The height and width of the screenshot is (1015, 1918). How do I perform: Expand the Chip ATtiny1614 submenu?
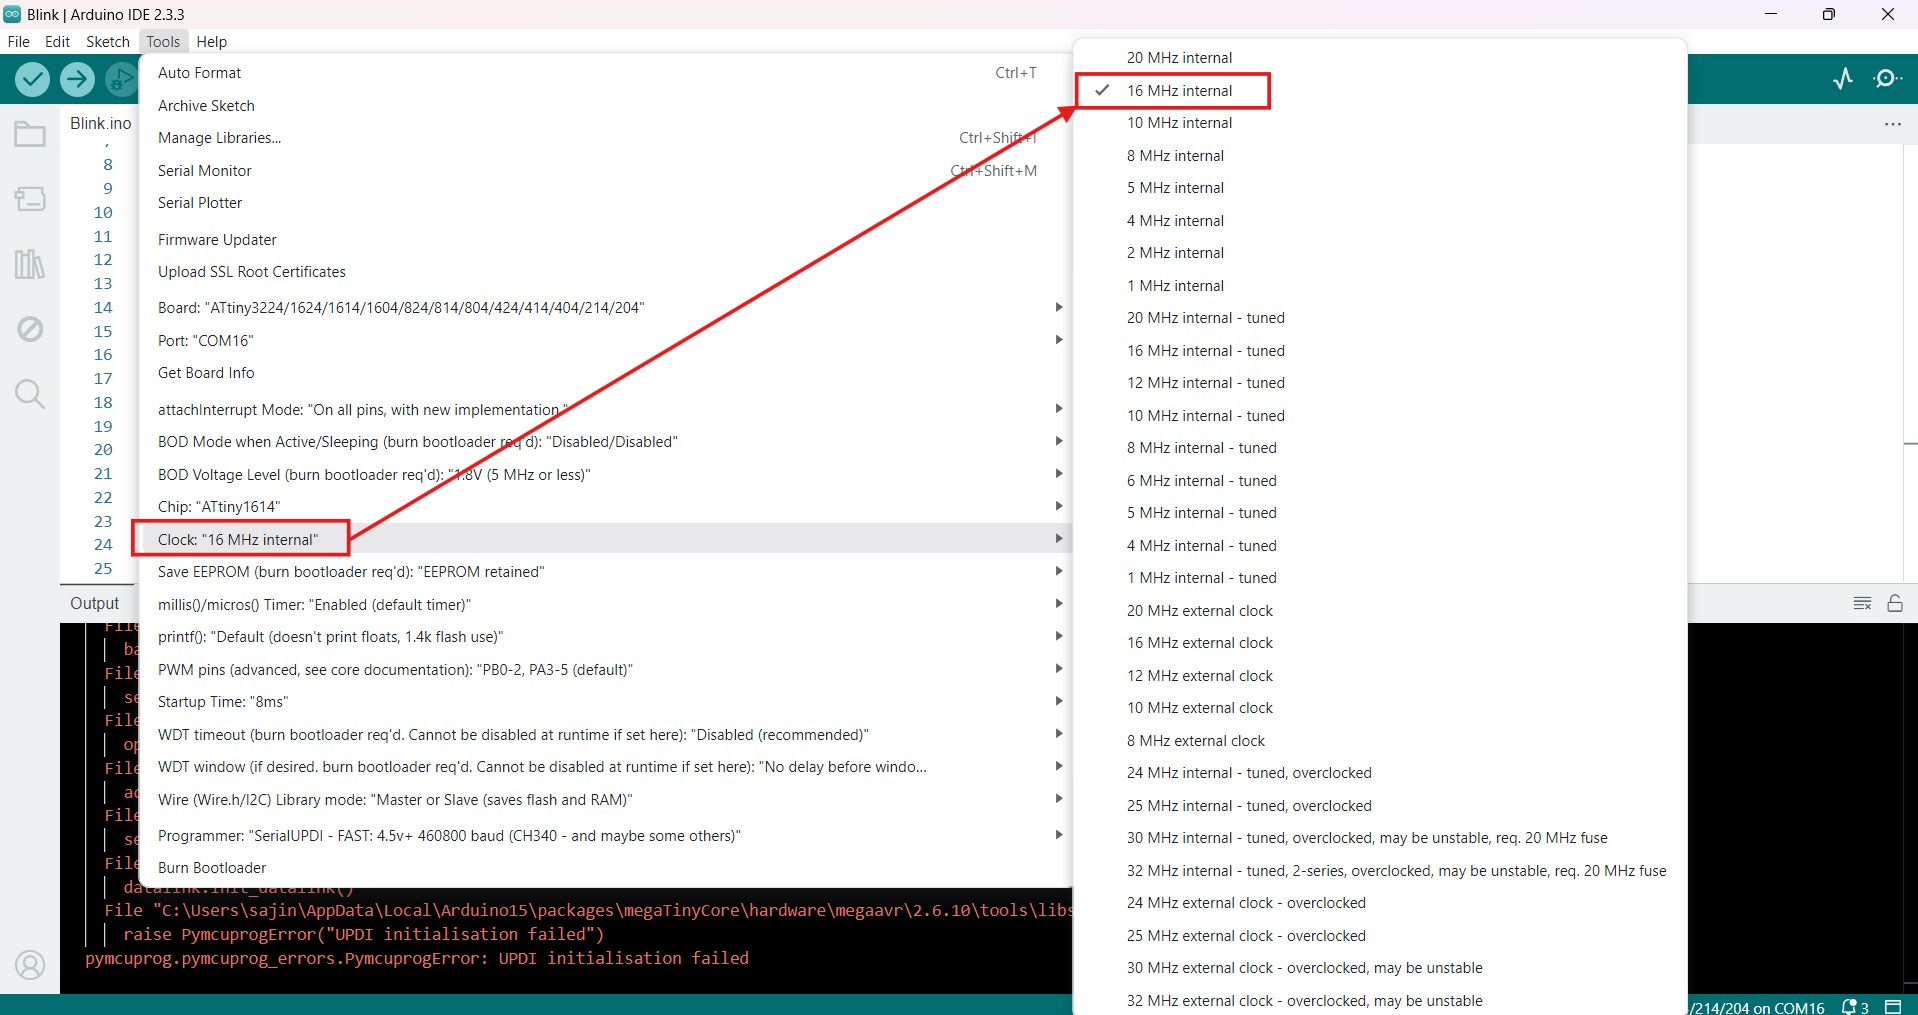tap(604, 507)
